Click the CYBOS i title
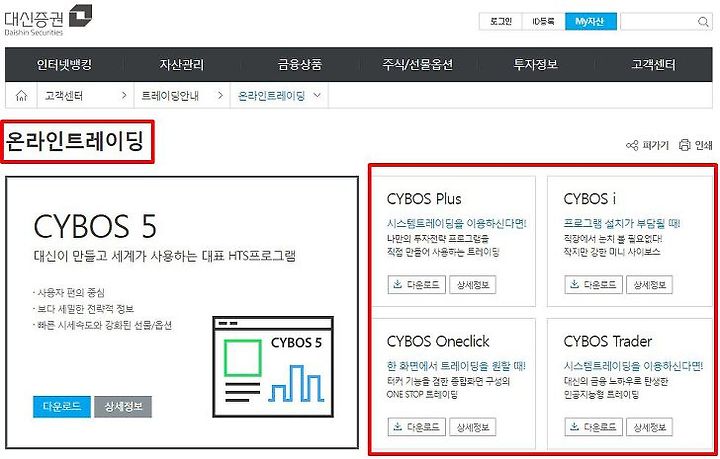The height and width of the screenshot is (459, 720). coord(590,199)
